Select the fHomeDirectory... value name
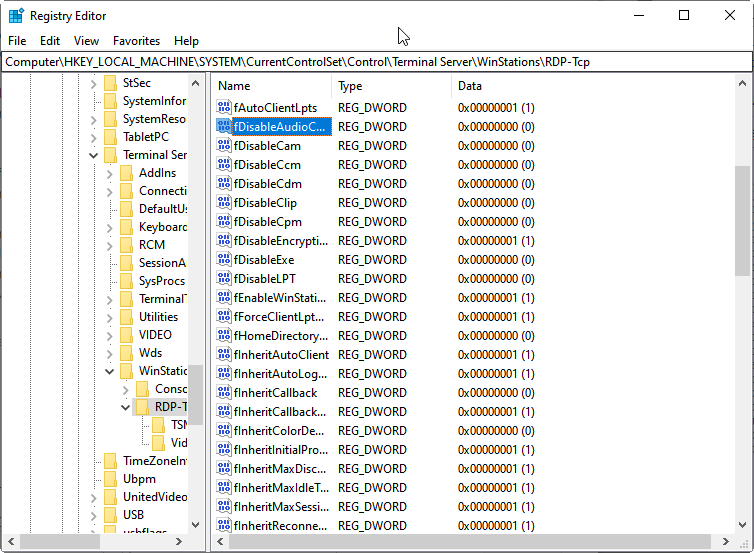754x553 pixels. [x=281, y=336]
